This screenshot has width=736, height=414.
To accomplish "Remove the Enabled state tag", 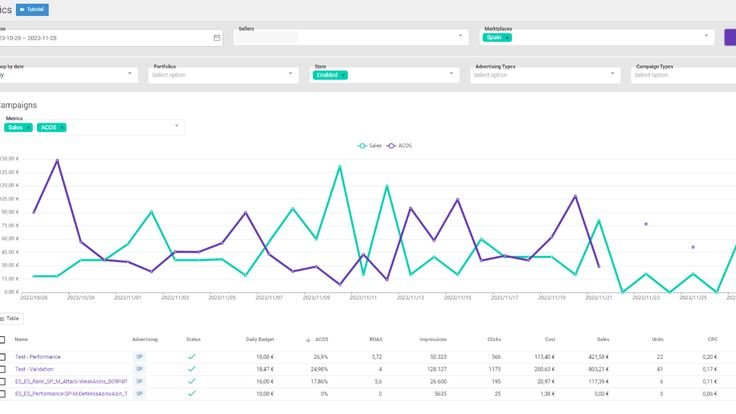I will coord(343,75).
